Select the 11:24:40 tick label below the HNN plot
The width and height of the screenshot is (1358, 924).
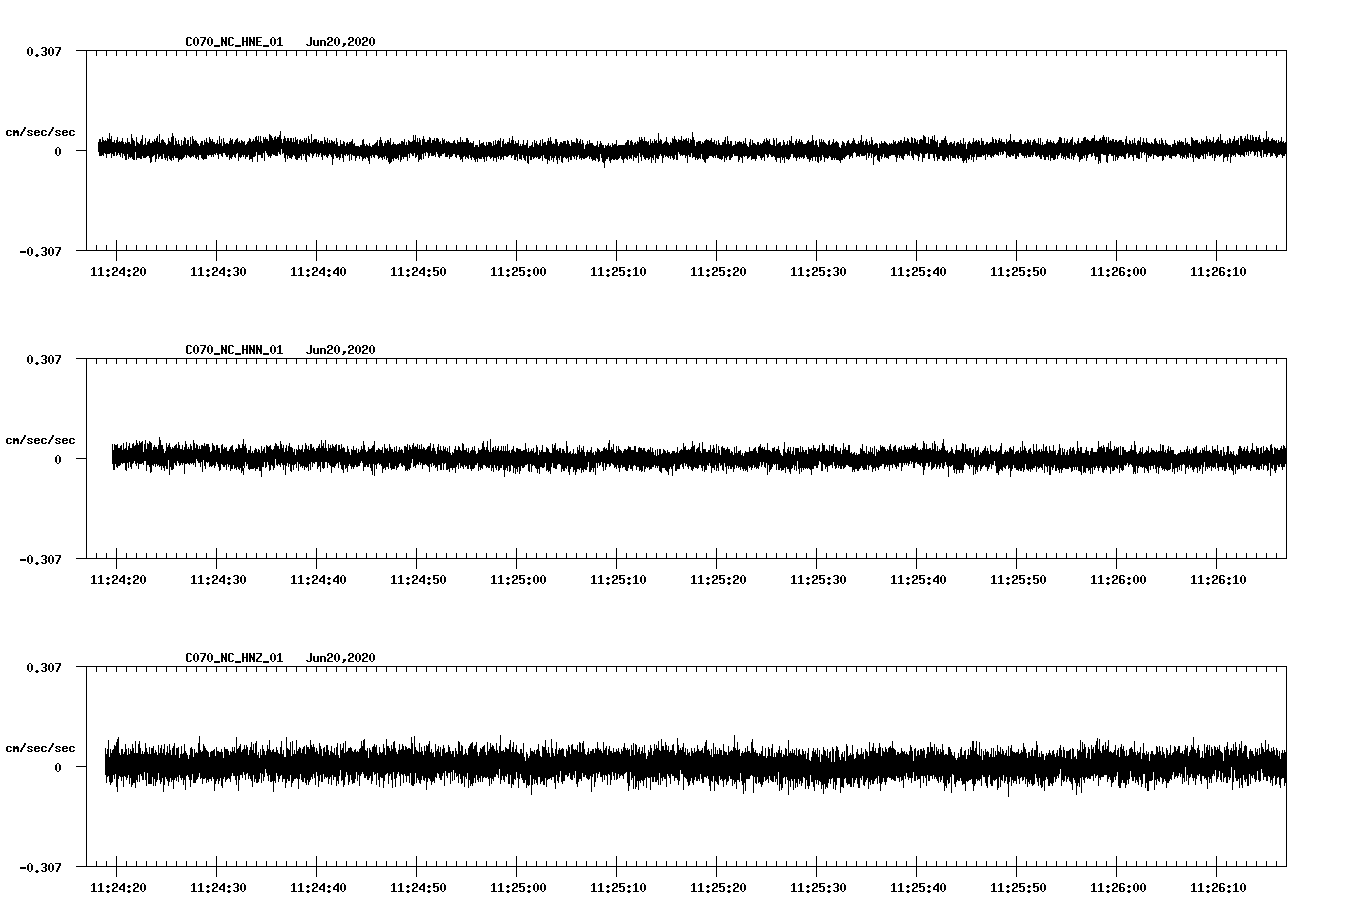pyautogui.click(x=318, y=580)
